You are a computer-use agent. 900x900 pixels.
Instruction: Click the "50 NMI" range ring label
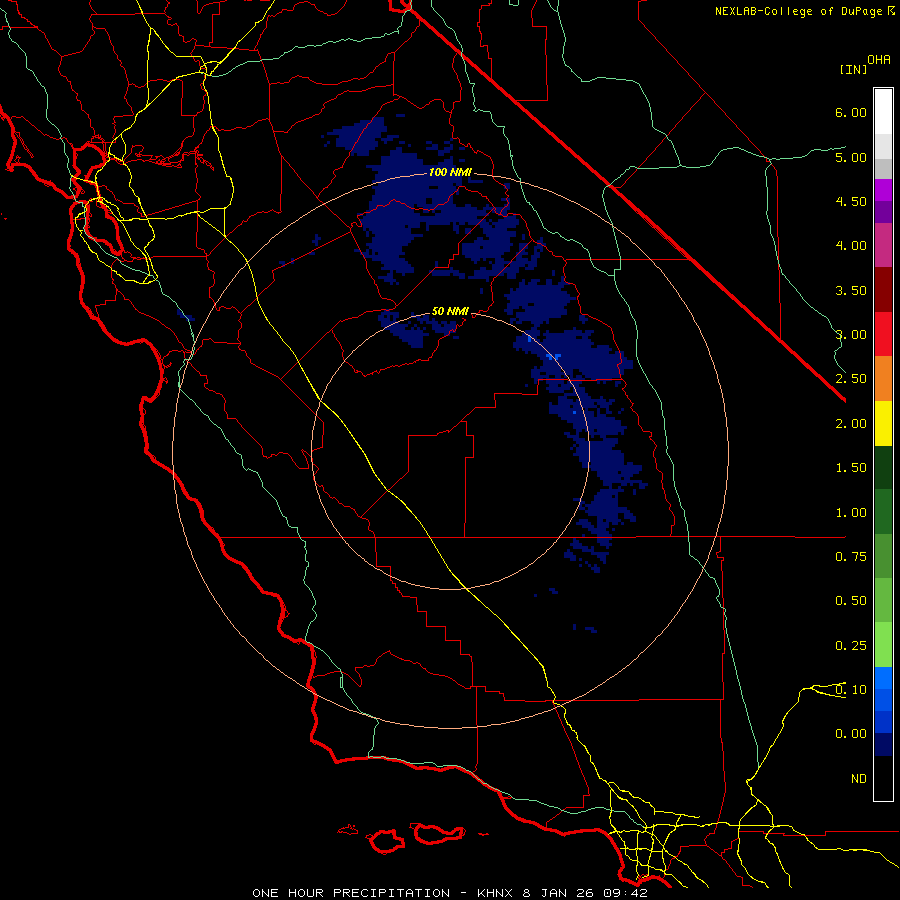(450, 311)
